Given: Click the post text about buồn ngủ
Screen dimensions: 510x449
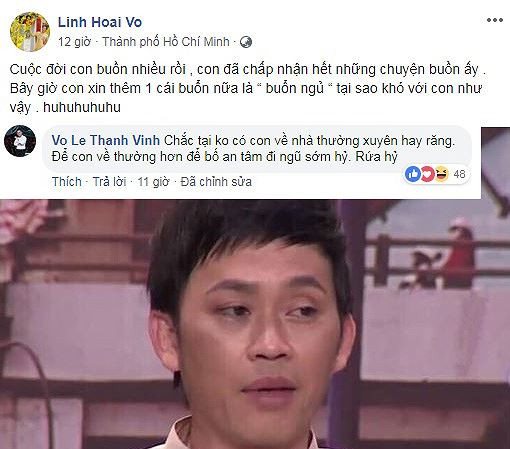Looking at the screenshot, I should click(247, 88).
